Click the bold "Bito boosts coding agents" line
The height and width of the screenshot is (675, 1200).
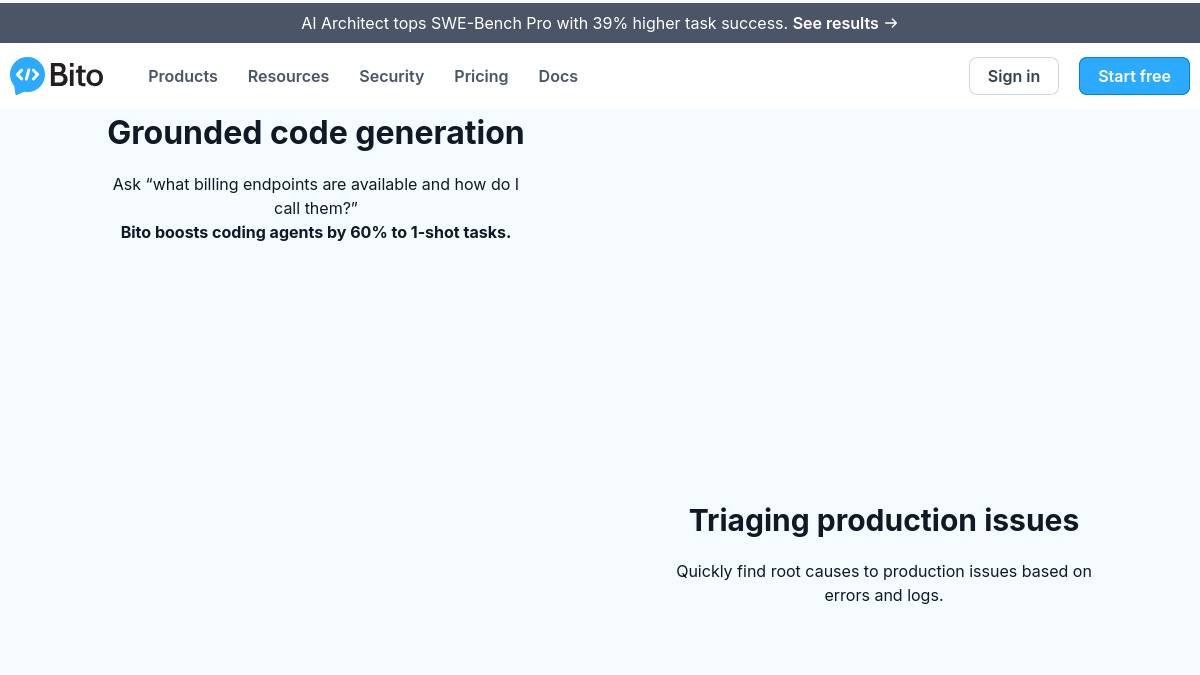coord(315,232)
